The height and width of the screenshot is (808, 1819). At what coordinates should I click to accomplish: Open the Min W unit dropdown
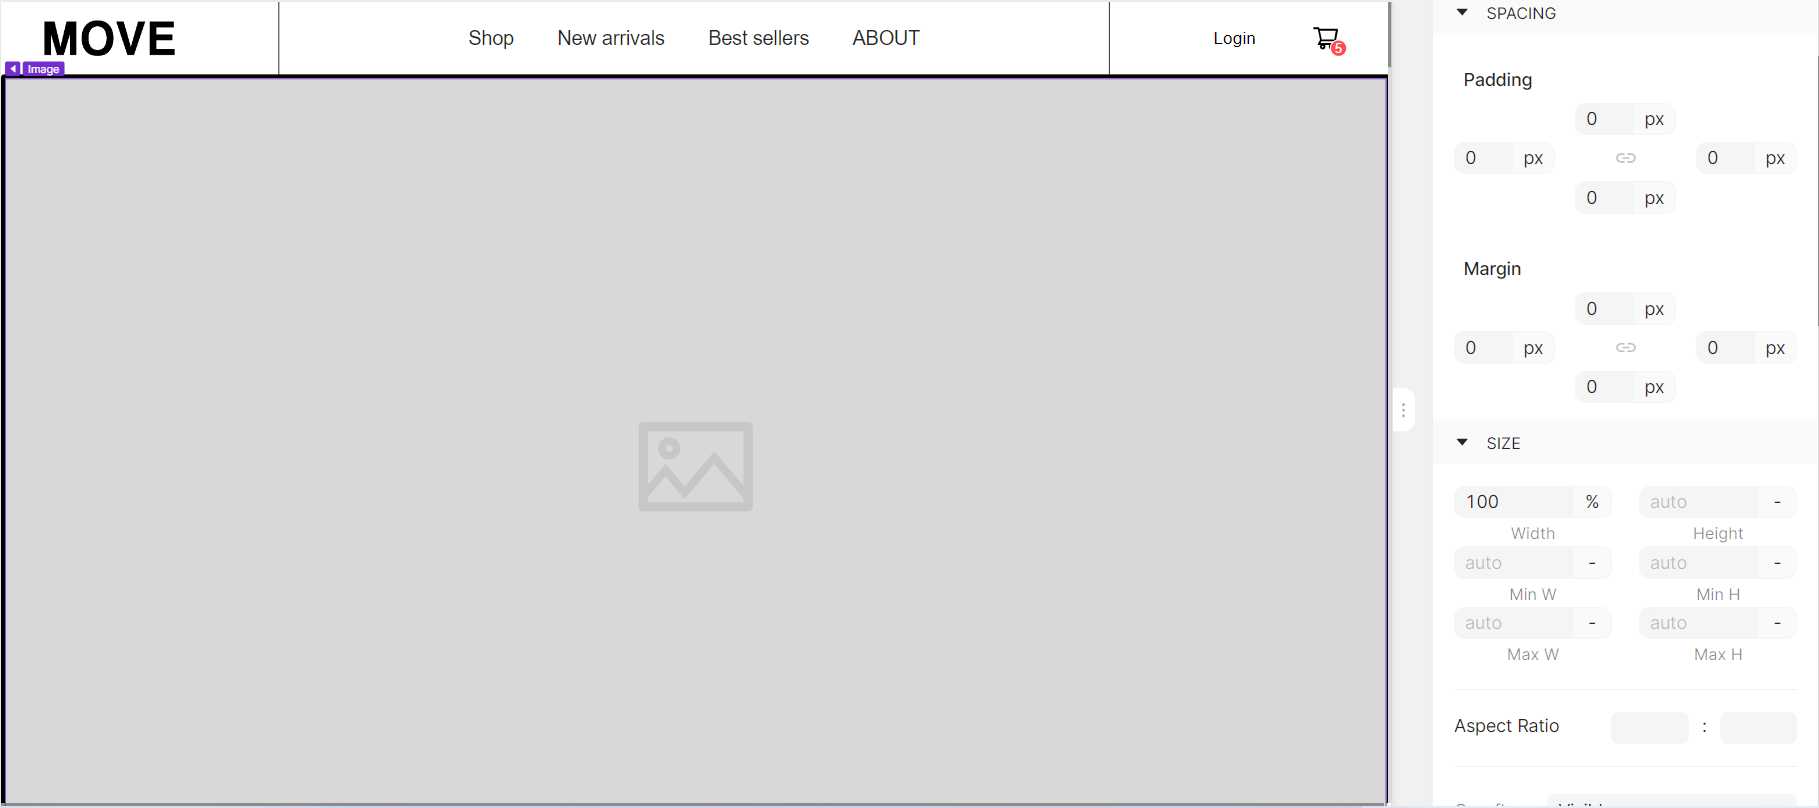pos(1592,563)
